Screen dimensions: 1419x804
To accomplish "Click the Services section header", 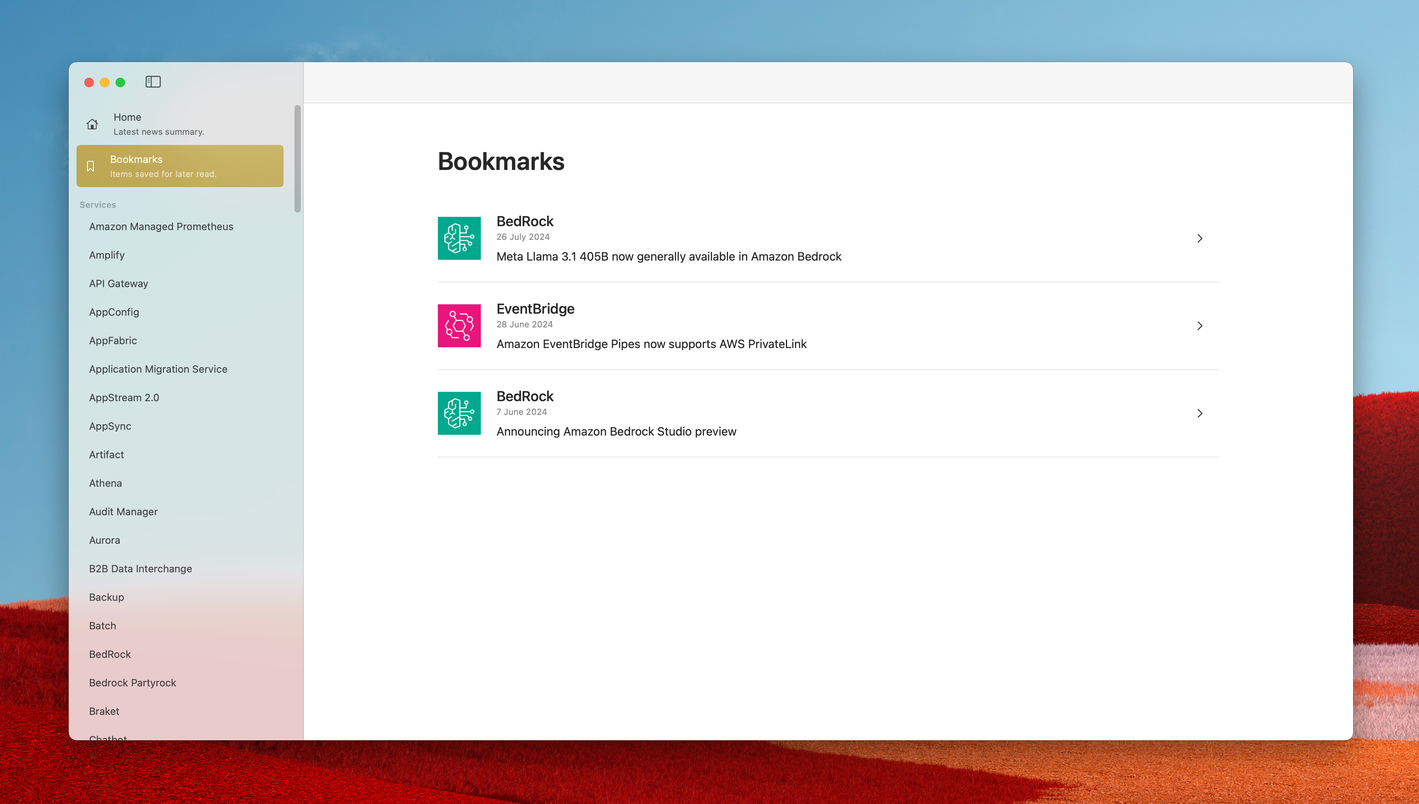I will point(98,205).
